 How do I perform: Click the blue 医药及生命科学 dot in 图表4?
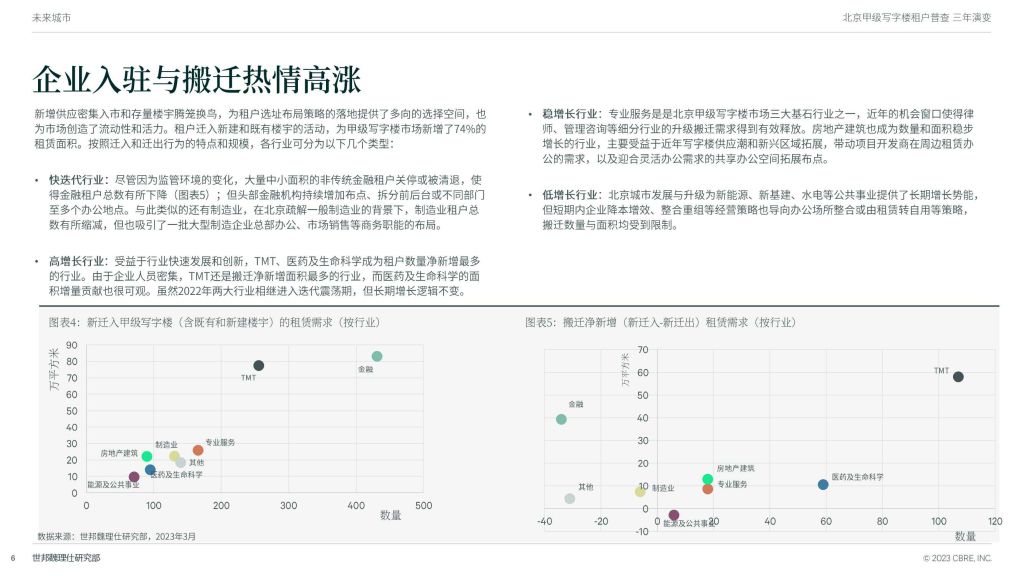click(x=150, y=470)
